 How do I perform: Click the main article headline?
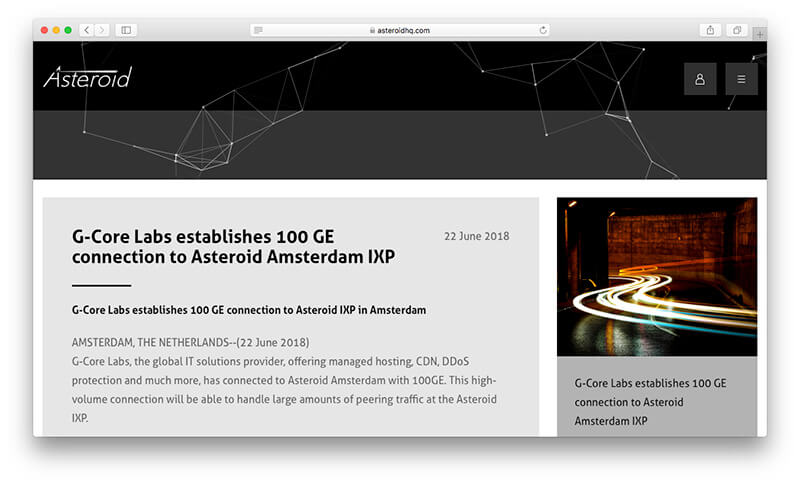(233, 247)
